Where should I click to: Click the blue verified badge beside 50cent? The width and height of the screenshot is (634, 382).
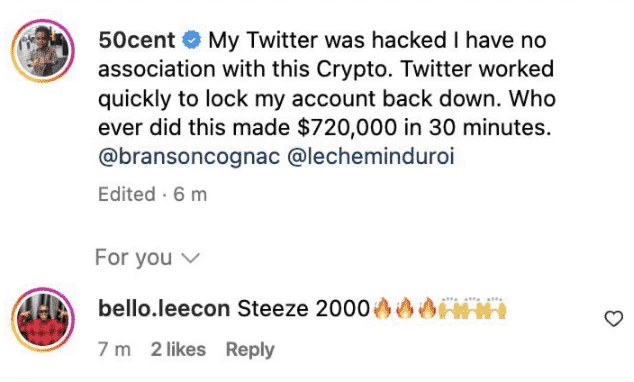point(192,40)
